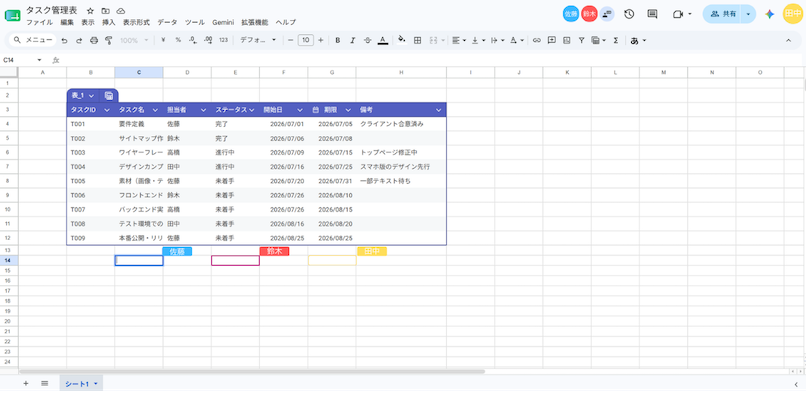The width and height of the screenshot is (806, 403).
Task: Print the spreadsheet
Action: [x=94, y=40]
